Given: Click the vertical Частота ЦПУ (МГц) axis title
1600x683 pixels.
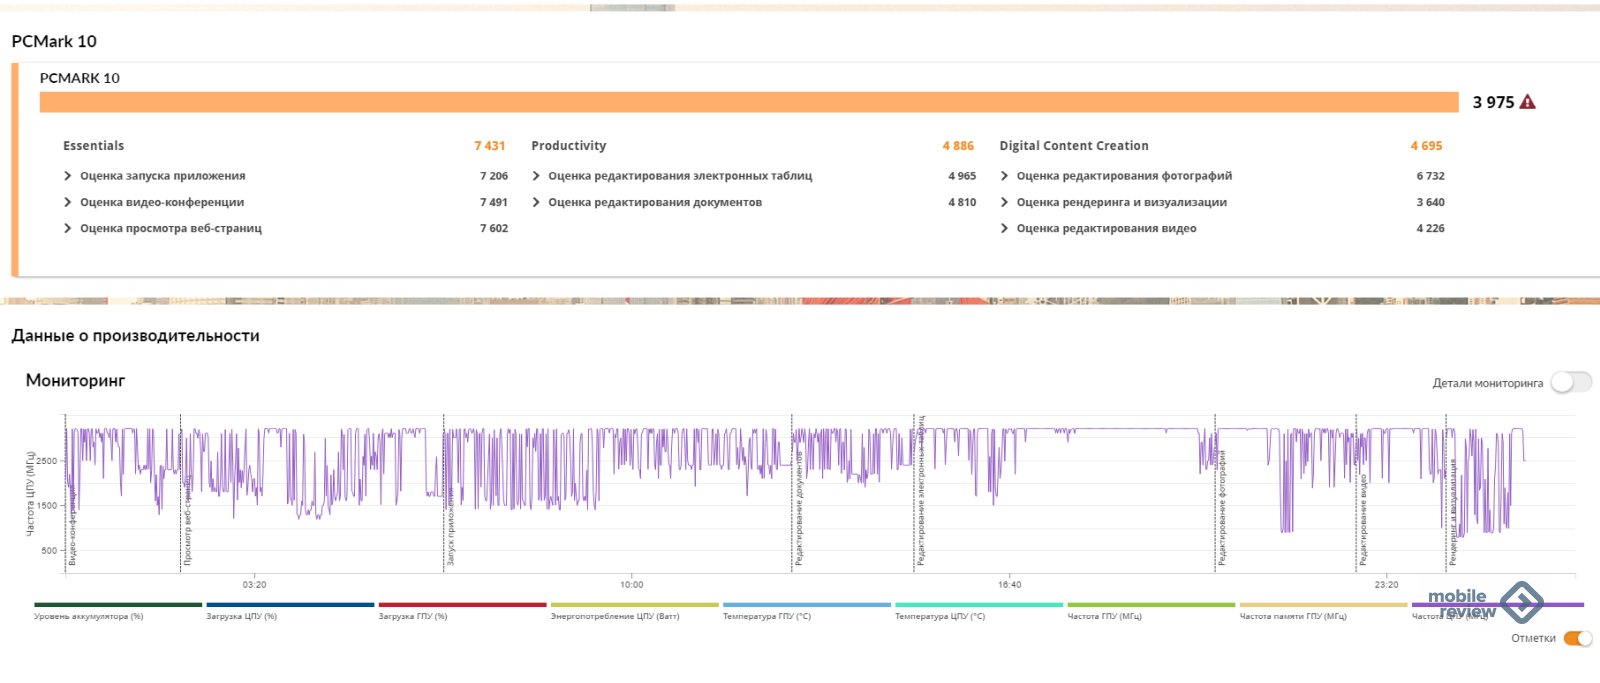Looking at the screenshot, I should [30, 494].
